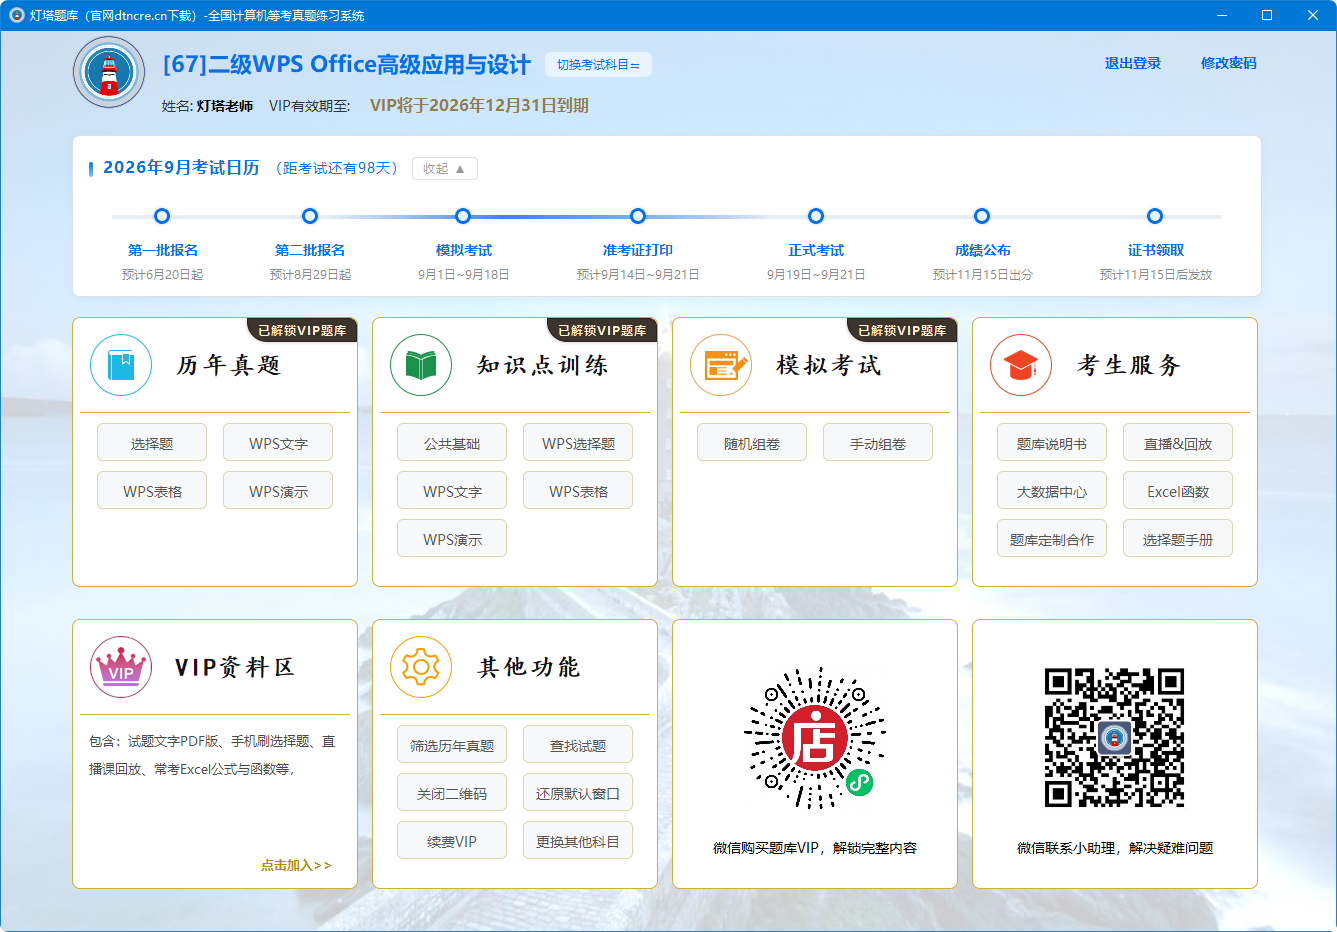This screenshot has height=932, width=1337.
Task: Open Excel函数 reference
Action: tap(1178, 491)
